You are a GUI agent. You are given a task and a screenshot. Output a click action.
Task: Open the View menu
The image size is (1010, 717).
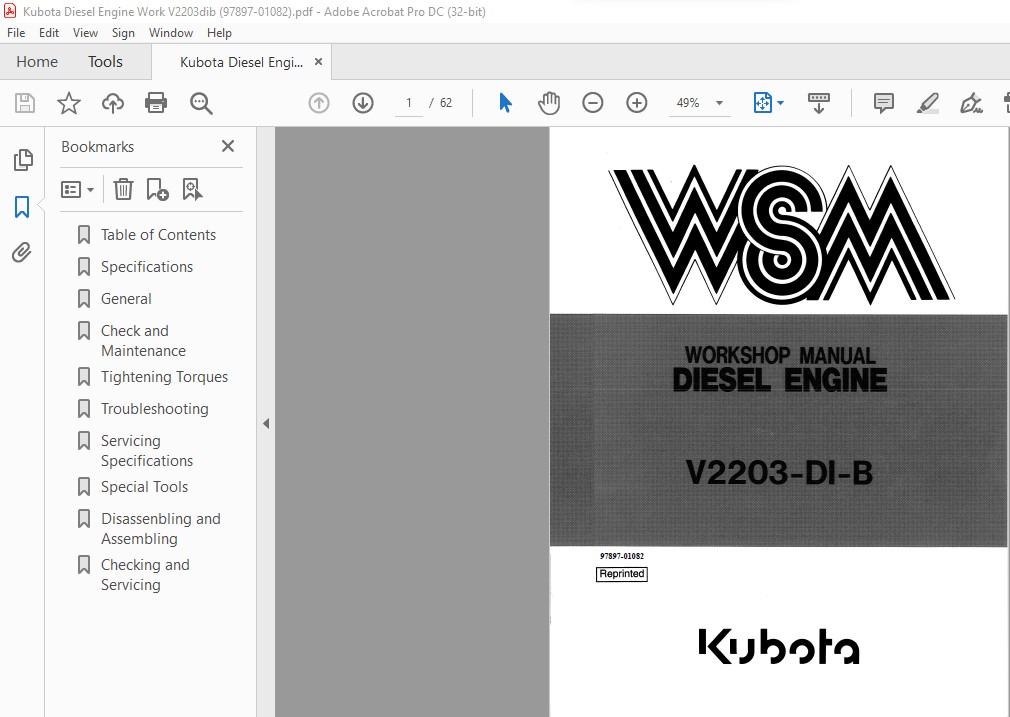click(85, 33)
